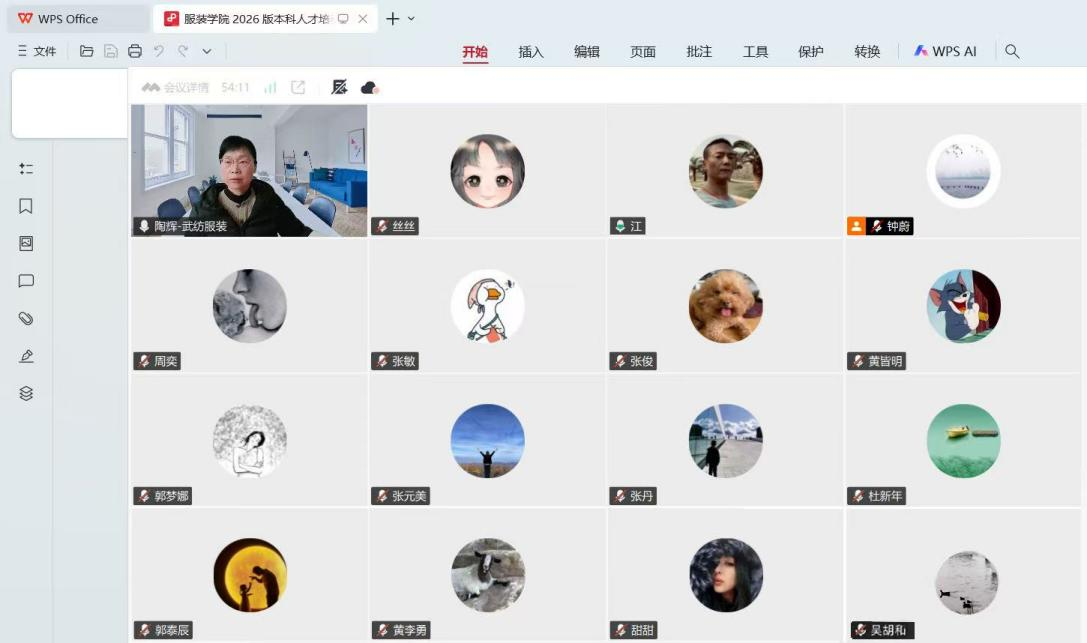Open the layers panel icon

click(26, 393)
